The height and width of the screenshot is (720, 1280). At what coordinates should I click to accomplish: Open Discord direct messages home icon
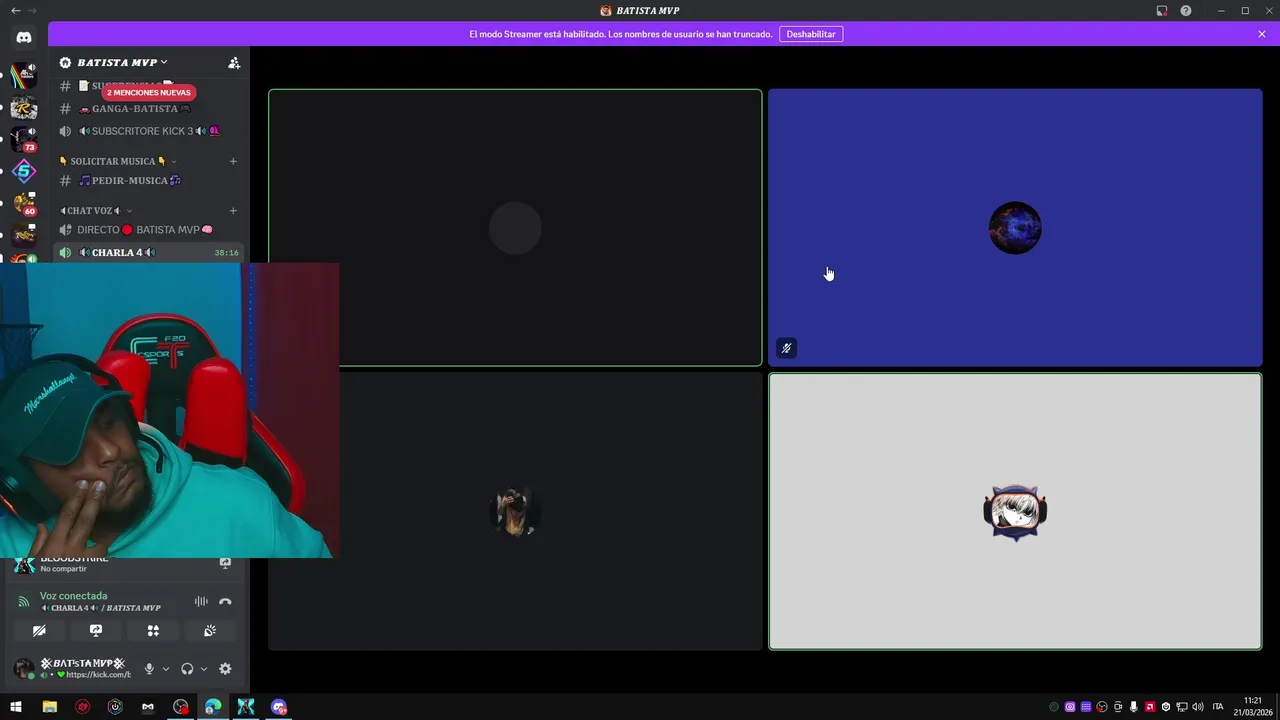point(24,37)
